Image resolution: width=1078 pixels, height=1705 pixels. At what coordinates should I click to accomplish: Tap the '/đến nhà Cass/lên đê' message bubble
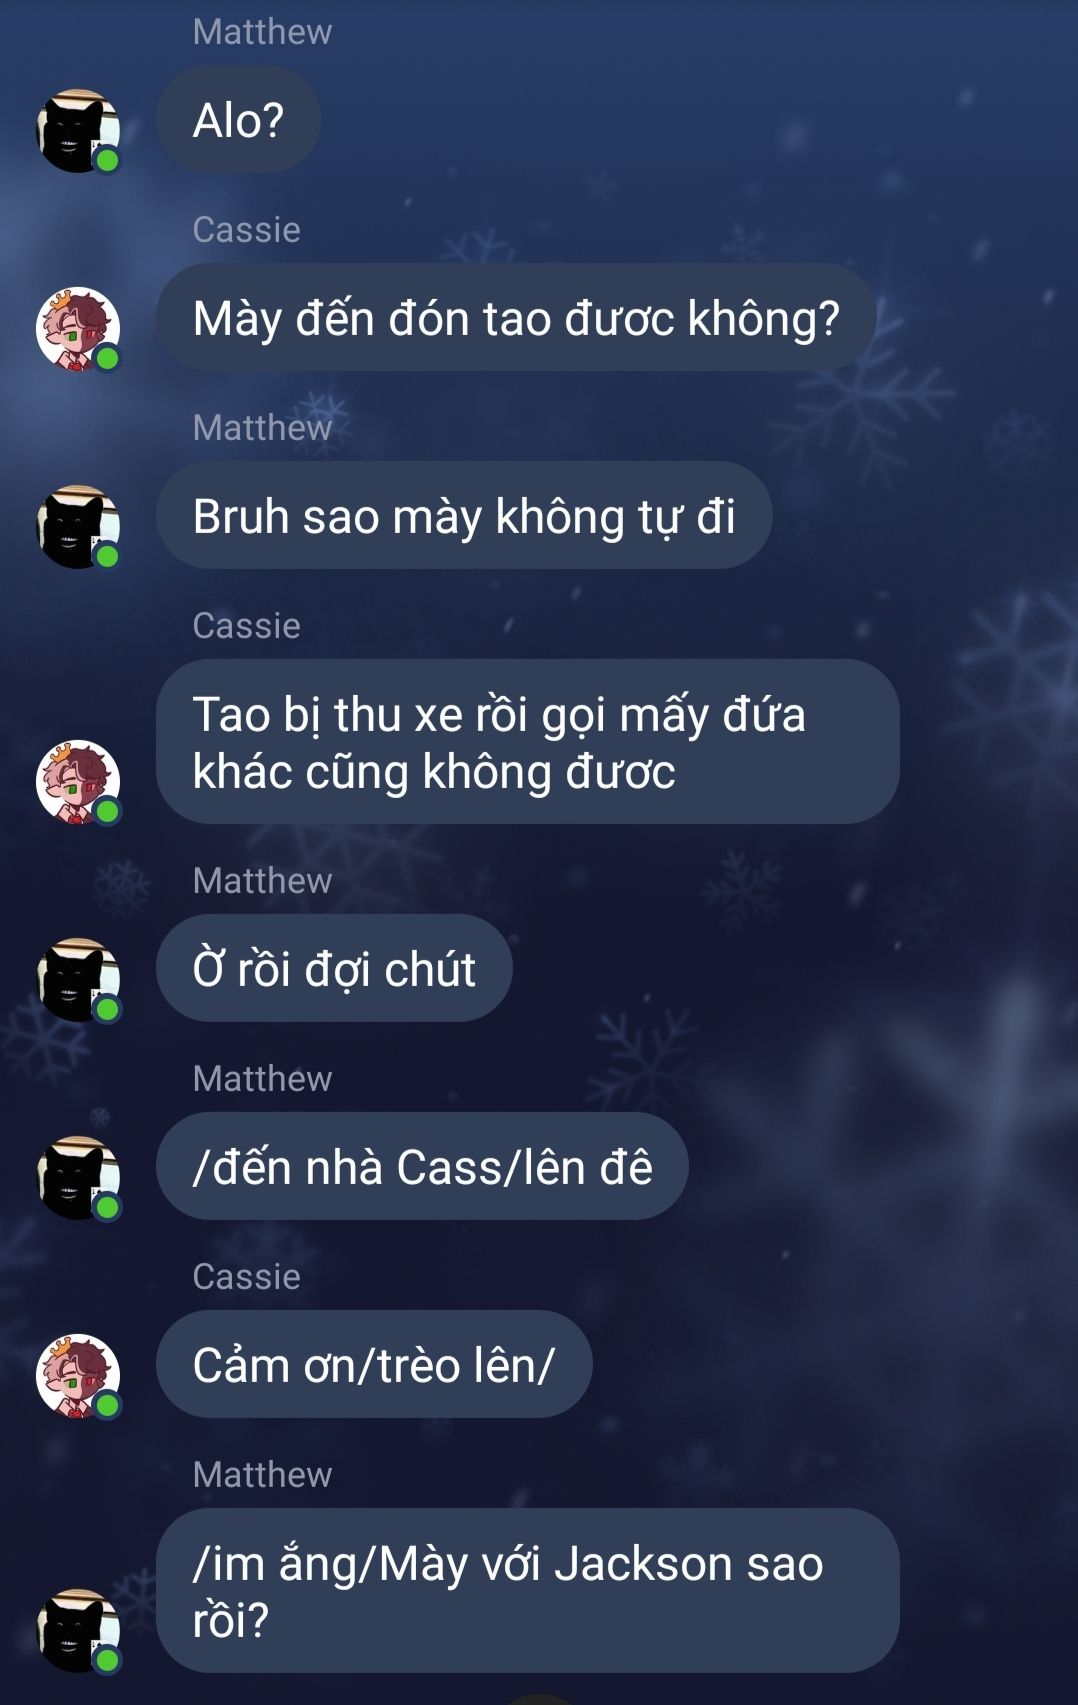pos(422,1167)
